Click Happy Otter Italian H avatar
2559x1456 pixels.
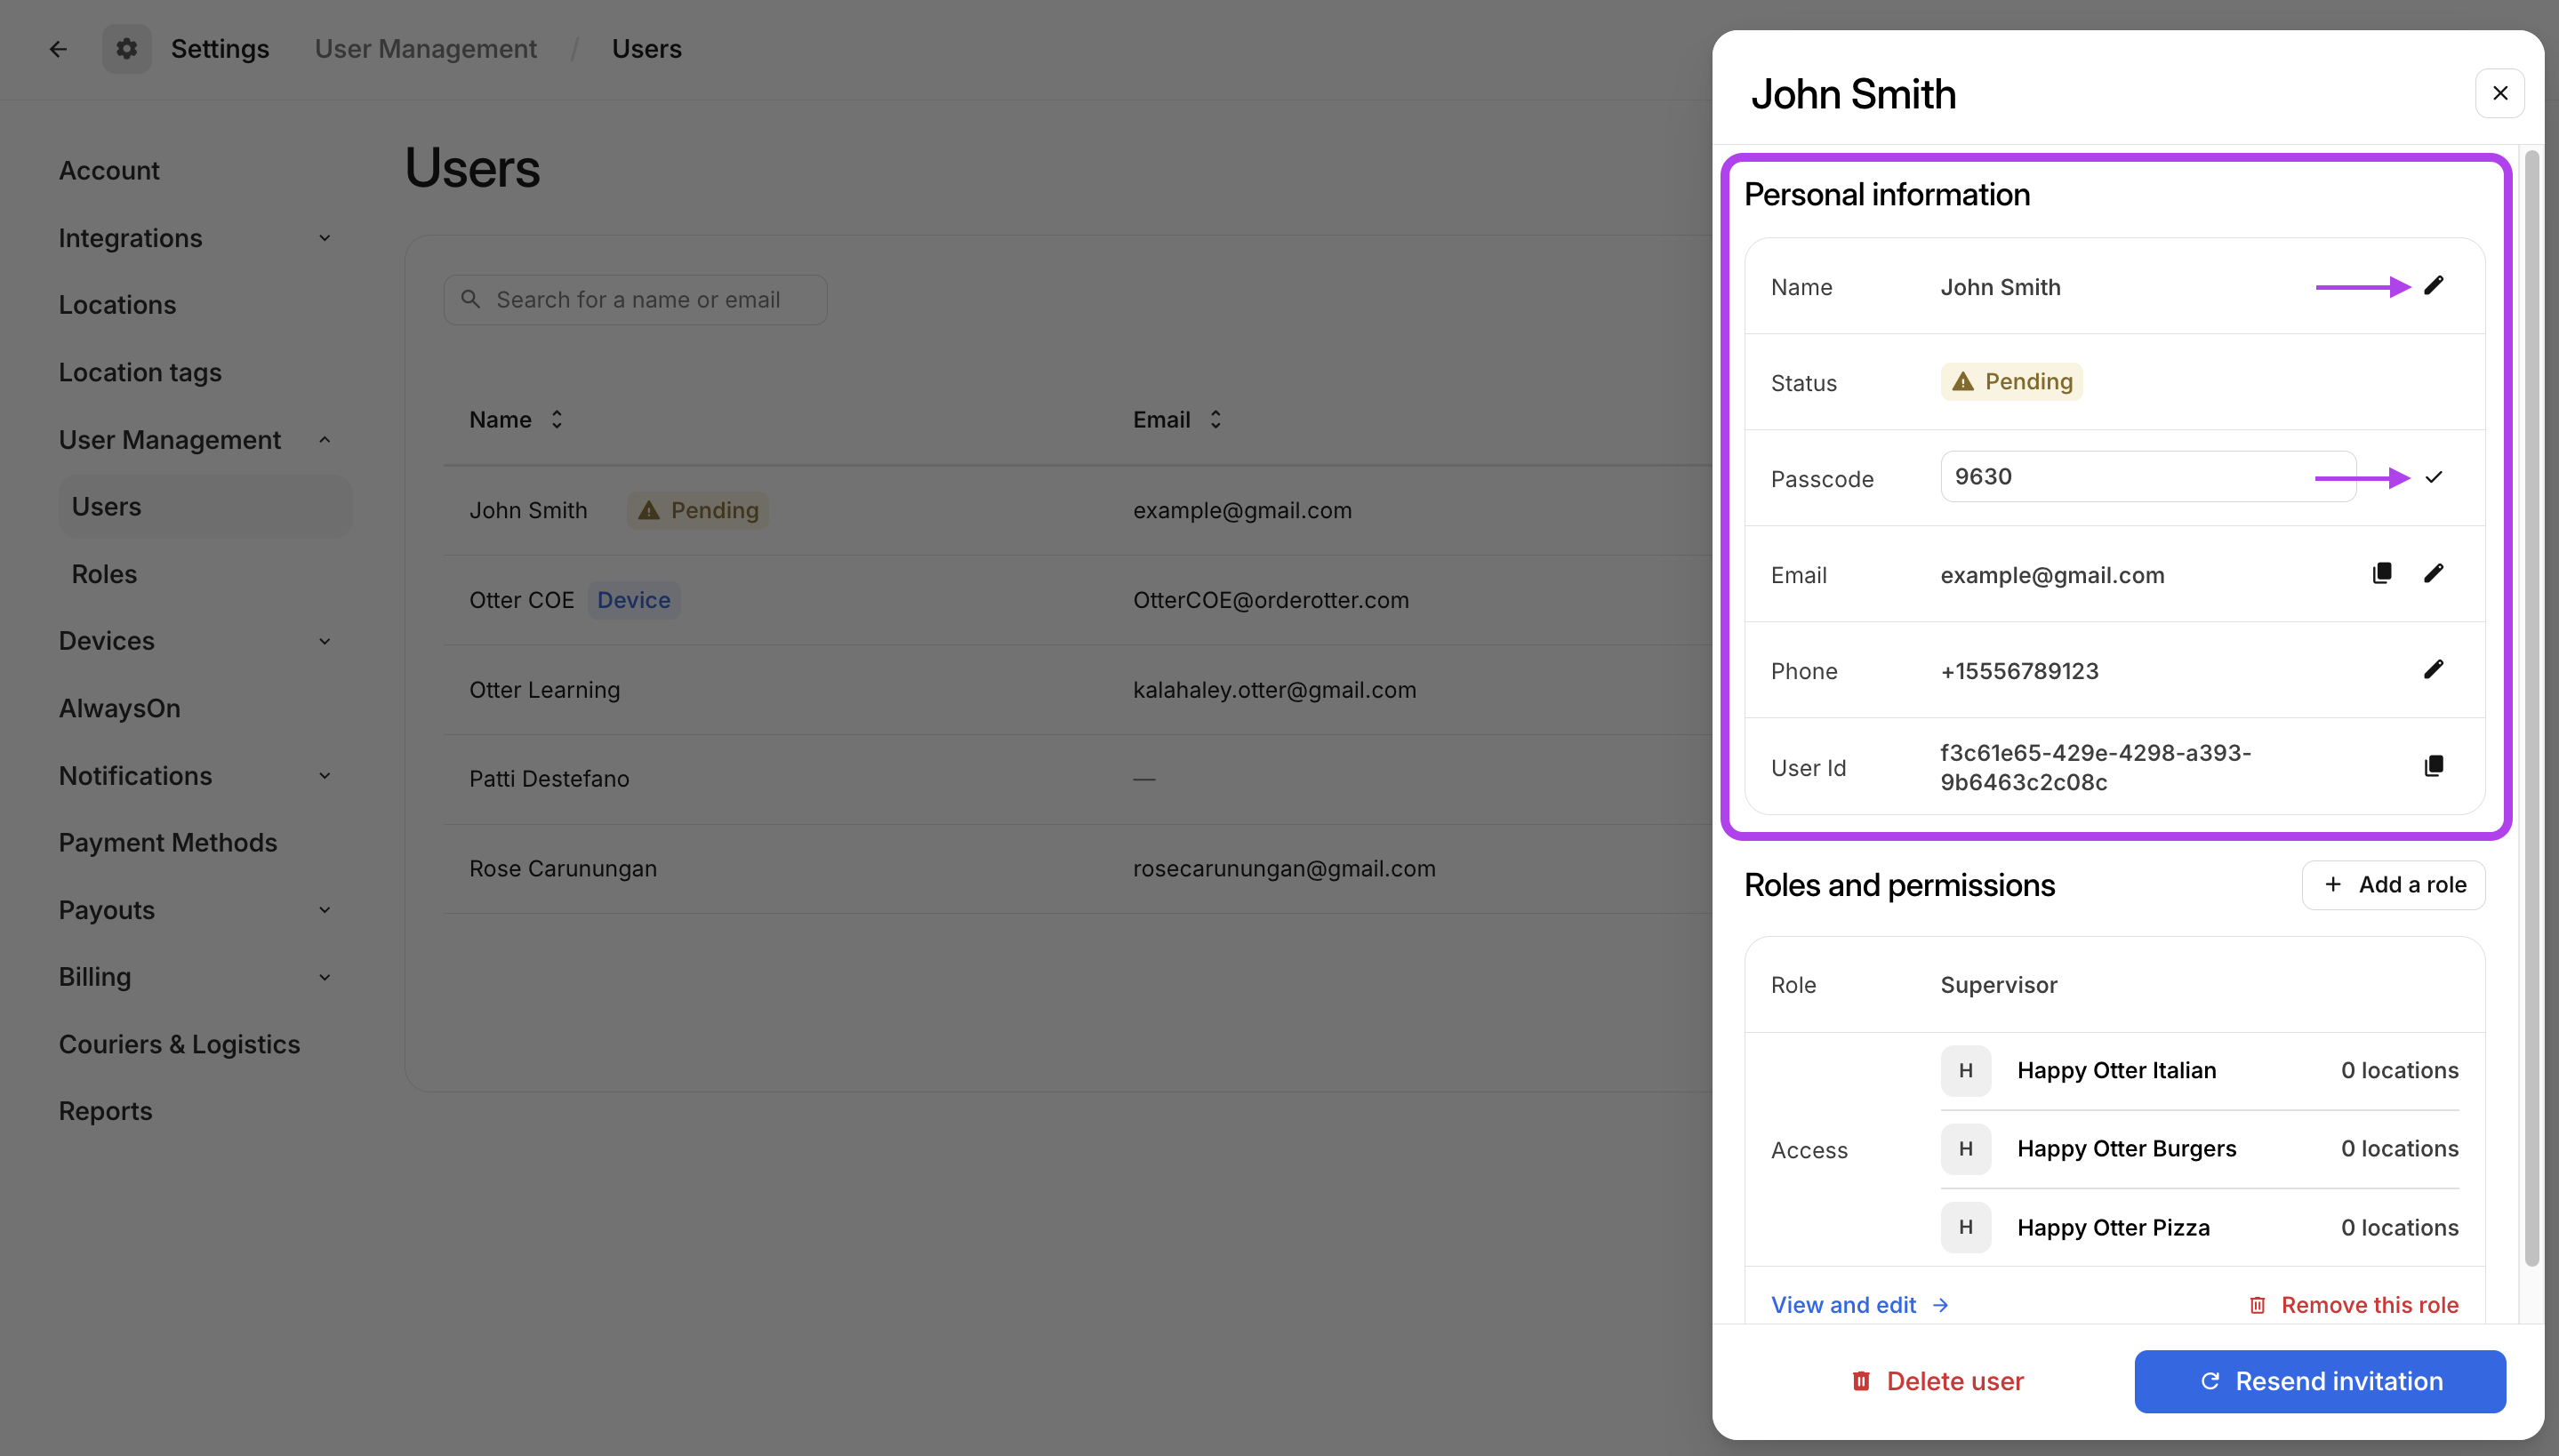click(1965, 1070)
